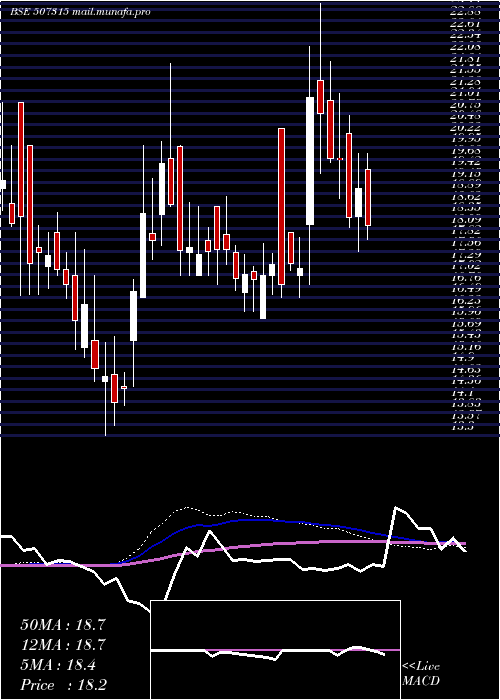
Task: Click the 21.01 price axis label
Action: coord(466,93)
